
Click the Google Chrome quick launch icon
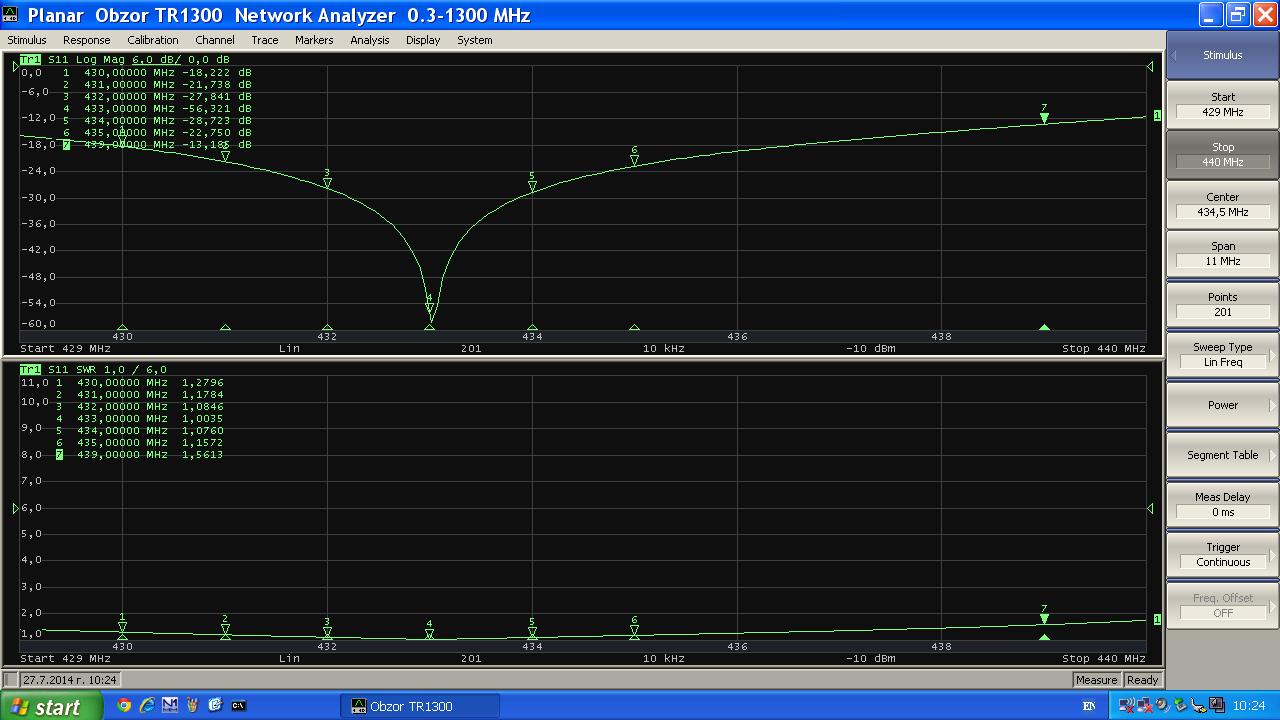(x=124, y=706)
